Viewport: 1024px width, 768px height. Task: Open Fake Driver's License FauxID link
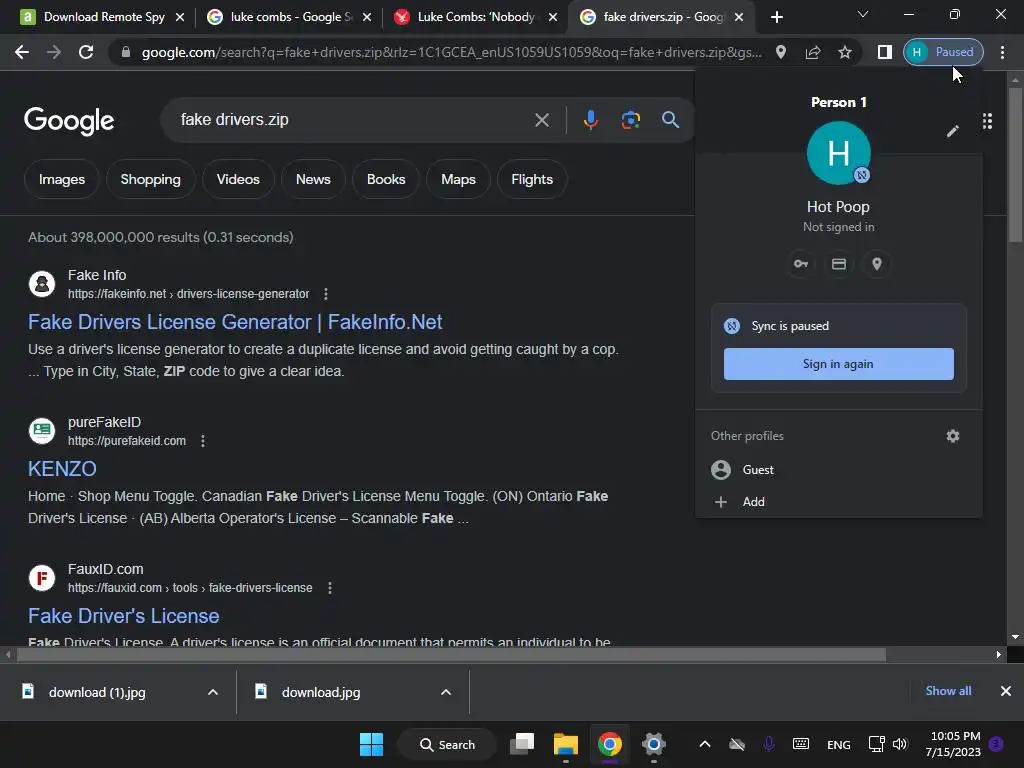pos(123,616)
